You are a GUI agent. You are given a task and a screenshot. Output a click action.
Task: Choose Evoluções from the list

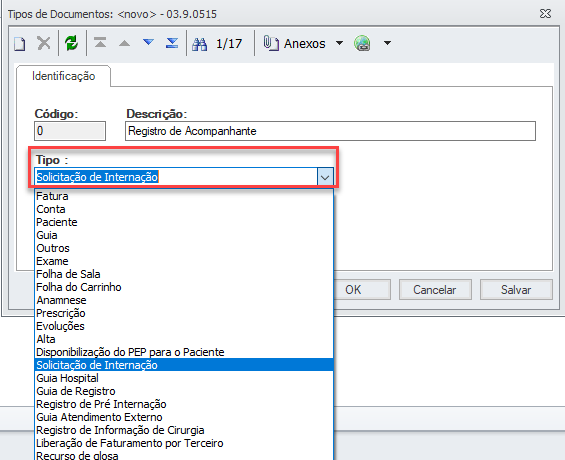[184, 326]
